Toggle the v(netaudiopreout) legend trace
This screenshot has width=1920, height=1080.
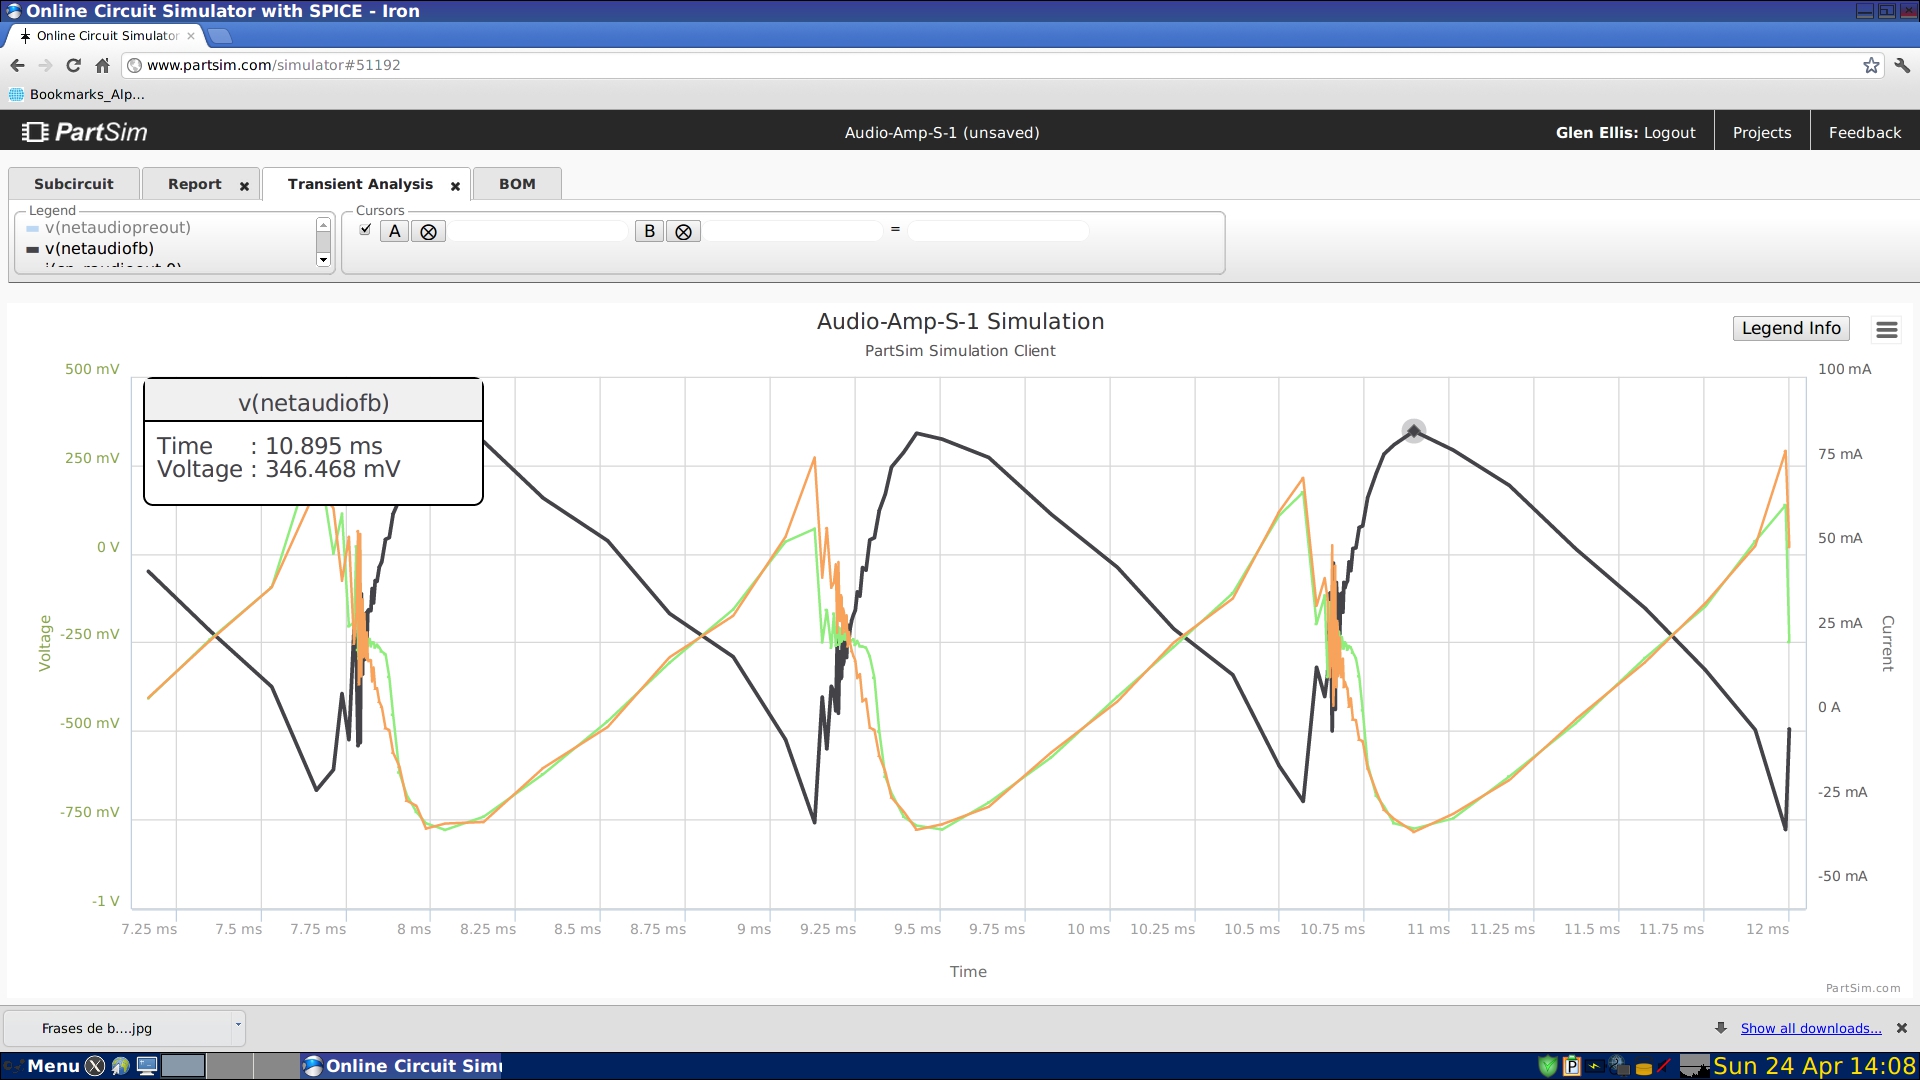pos(117,228)
